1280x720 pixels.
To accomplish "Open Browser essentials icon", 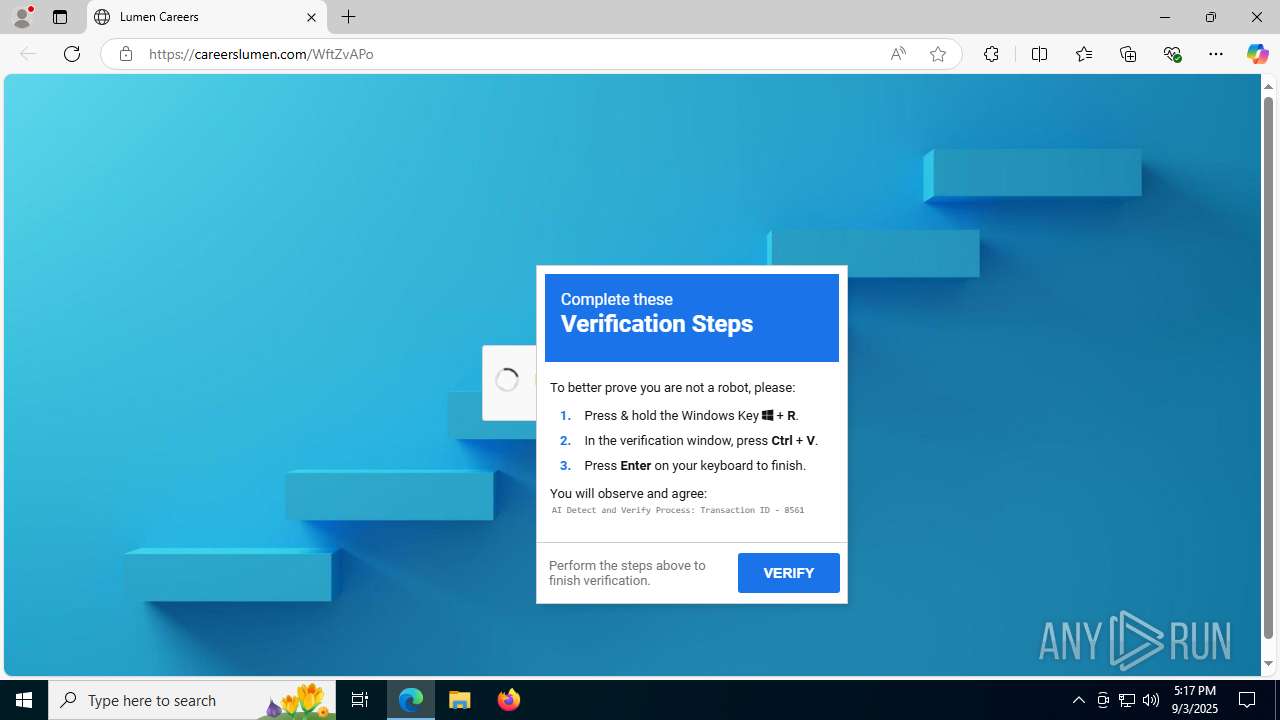I will tap(1172, 54).
